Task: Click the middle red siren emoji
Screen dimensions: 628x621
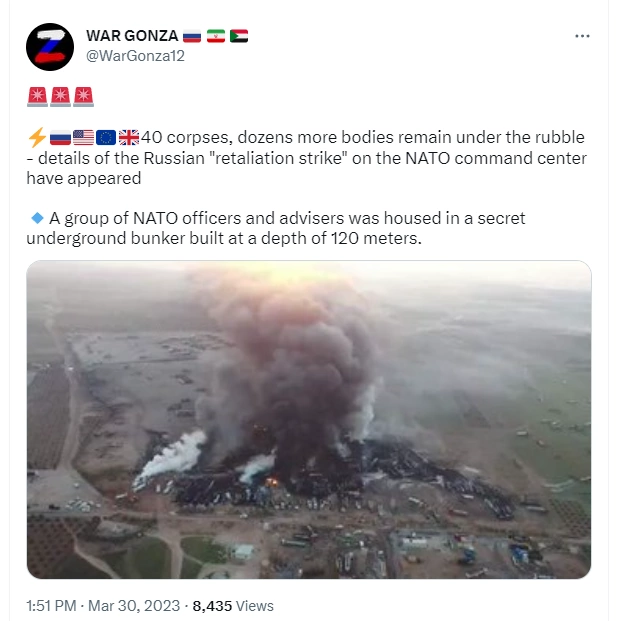Action: pos(60,97)
